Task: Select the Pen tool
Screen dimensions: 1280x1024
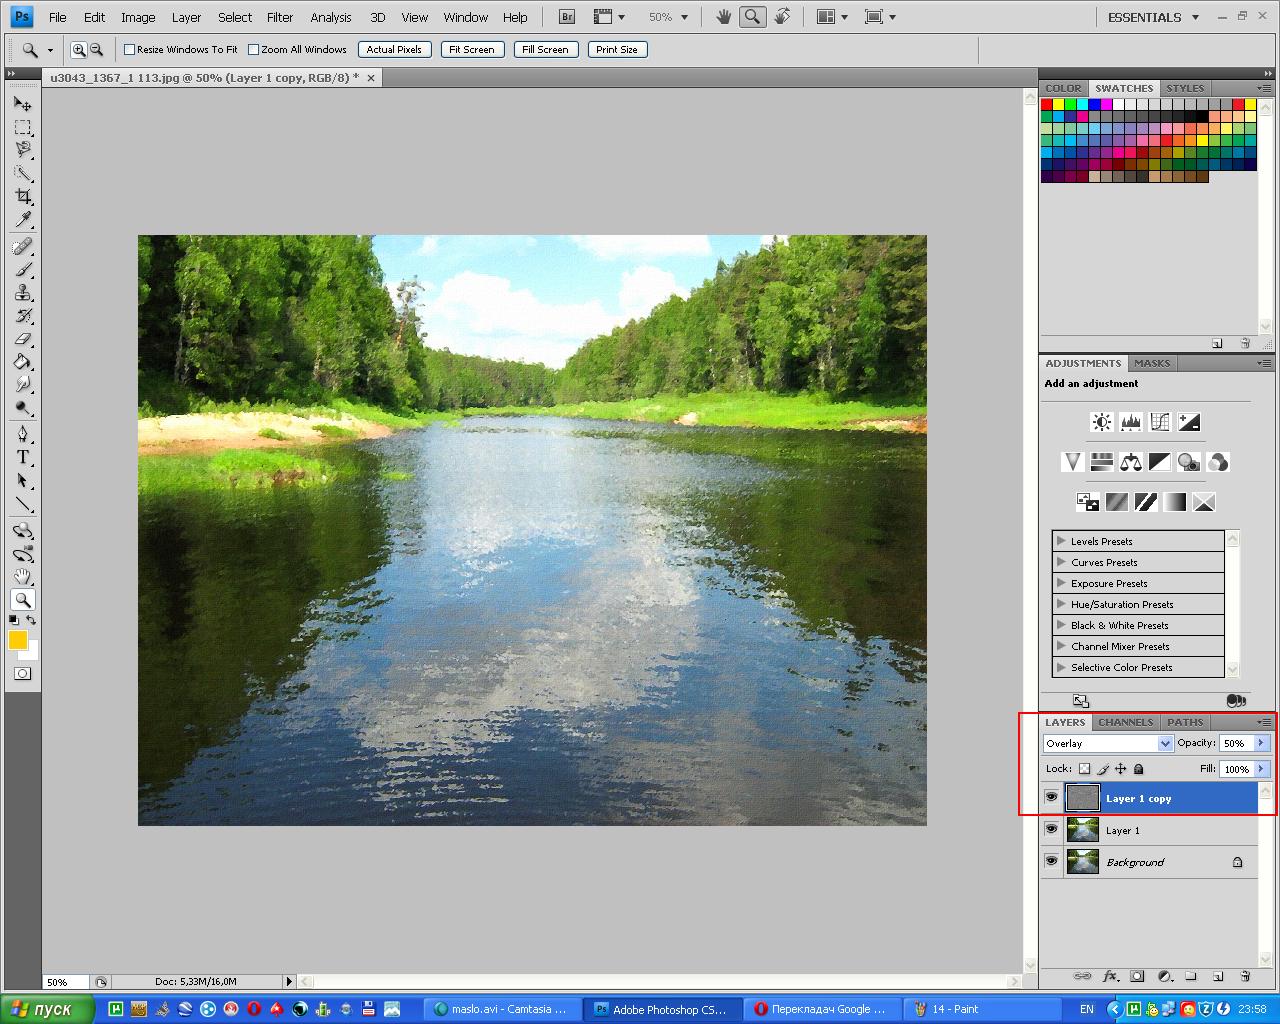Action: point(23,434)
